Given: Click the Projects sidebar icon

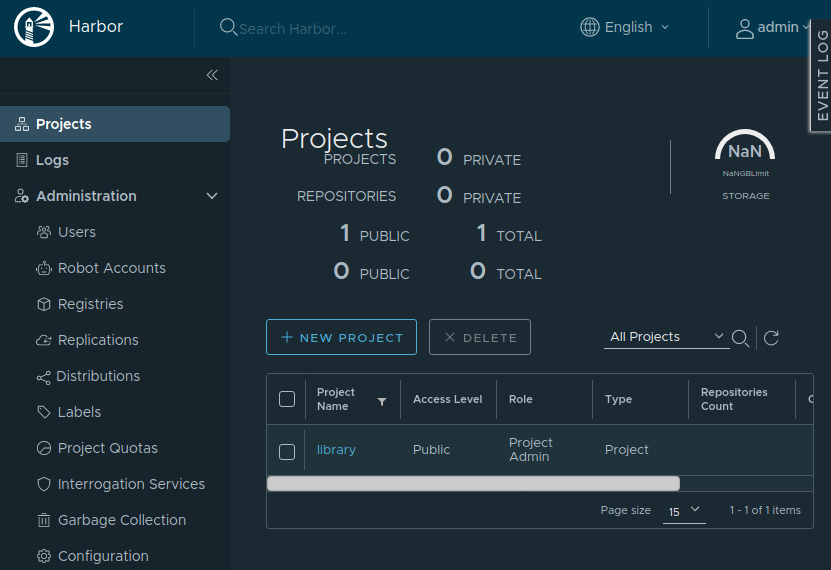Looking at the screenshot, I should pyautogui.click(x=22, y=124).
